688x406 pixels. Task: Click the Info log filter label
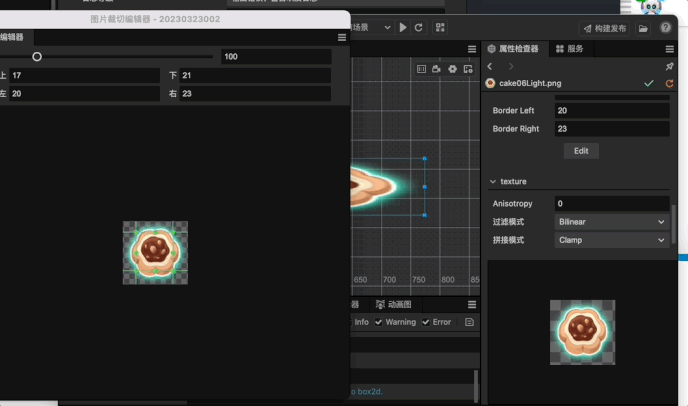pos(362,322)
